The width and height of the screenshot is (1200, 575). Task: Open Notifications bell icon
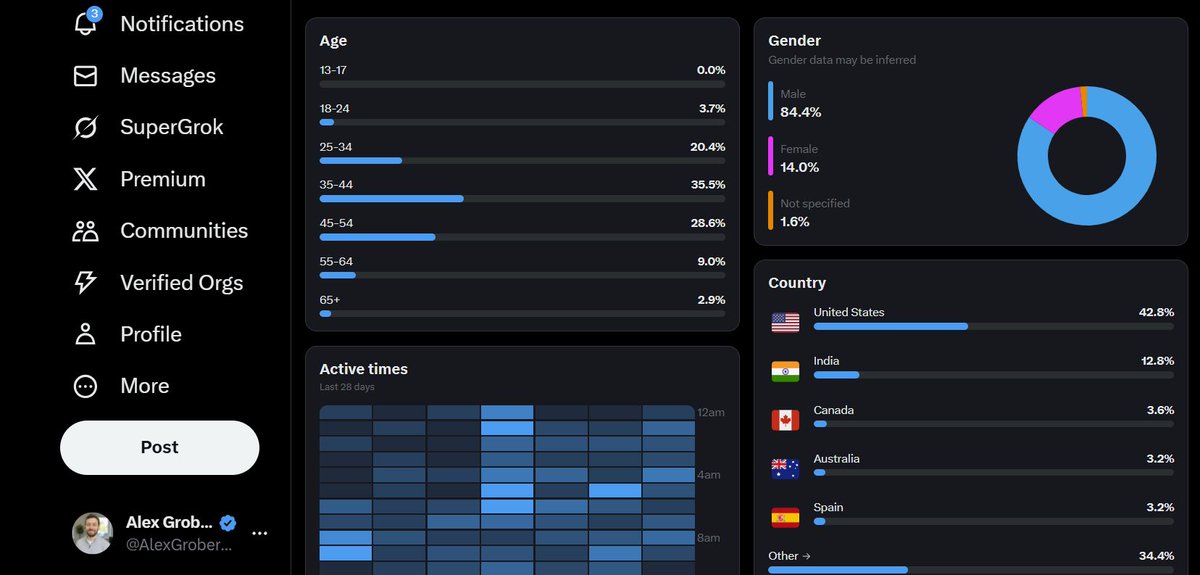click(x=86, y=22)
